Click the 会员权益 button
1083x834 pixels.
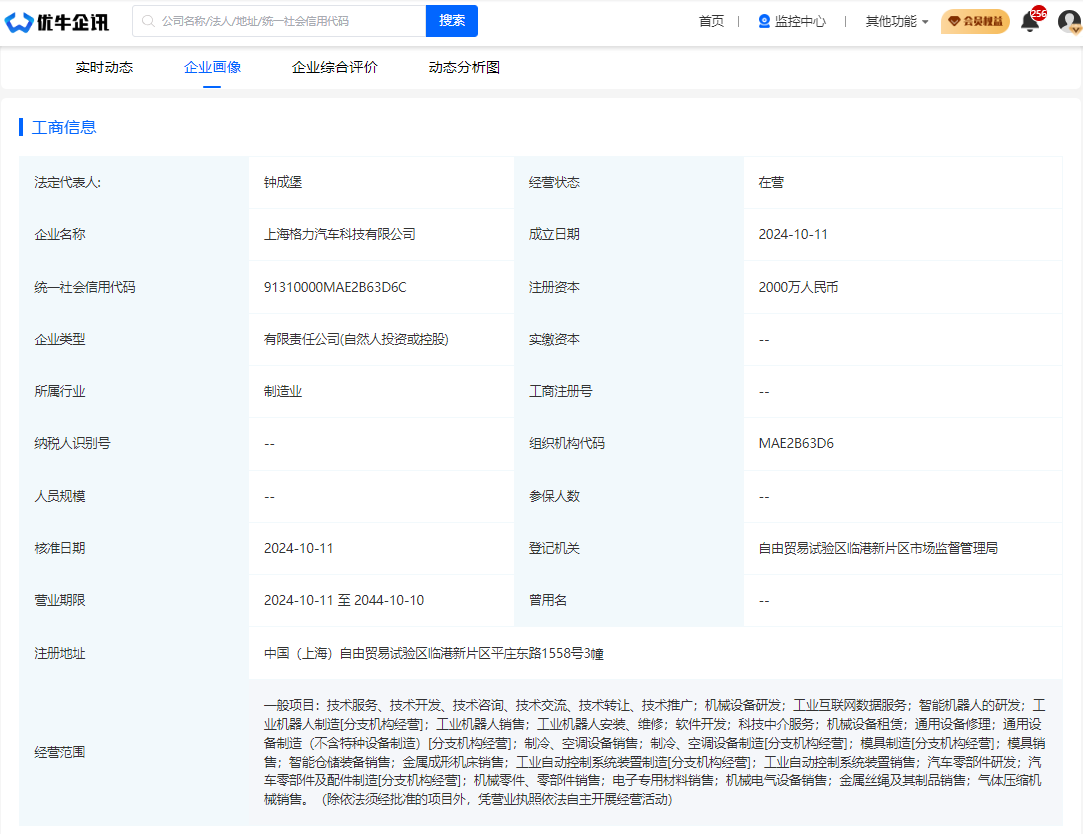coord(975,20)
